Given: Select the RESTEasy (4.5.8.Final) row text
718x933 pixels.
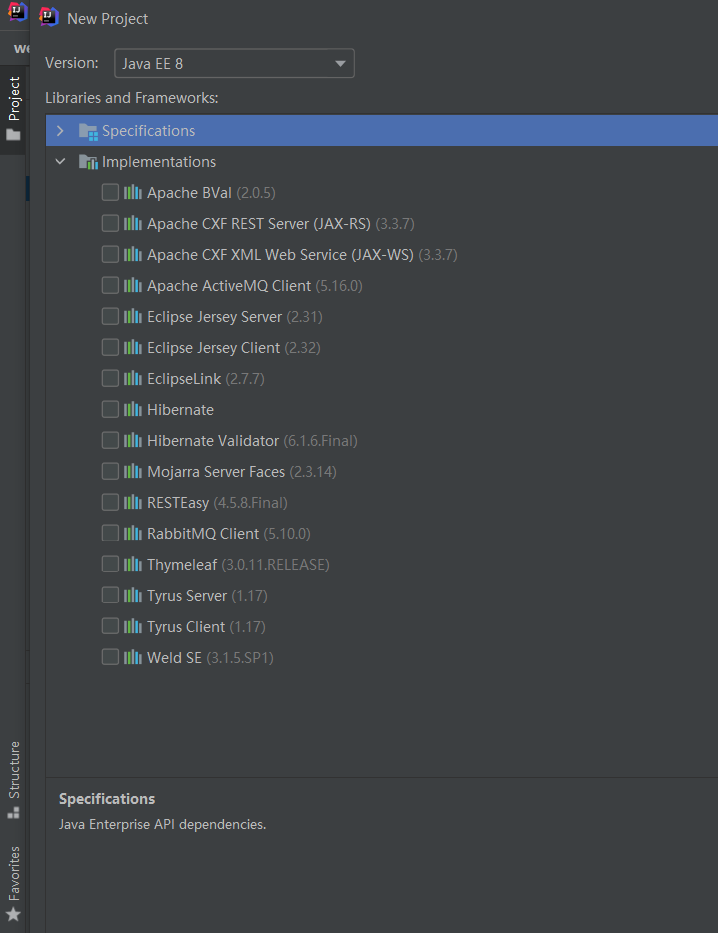Looking at the screenshot, I should (x=217, y=503).
